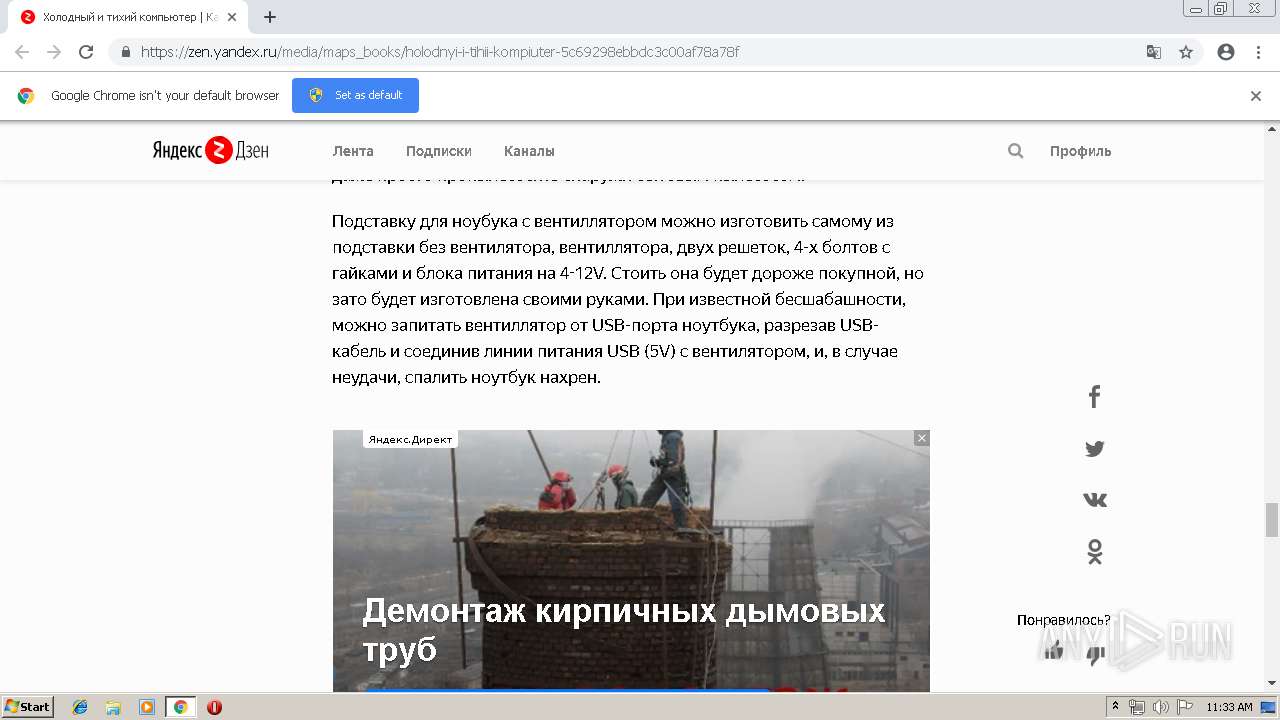Dismiss the default browser infobar
This screenshot has width=1280, height=720.
pos(1256,96)
